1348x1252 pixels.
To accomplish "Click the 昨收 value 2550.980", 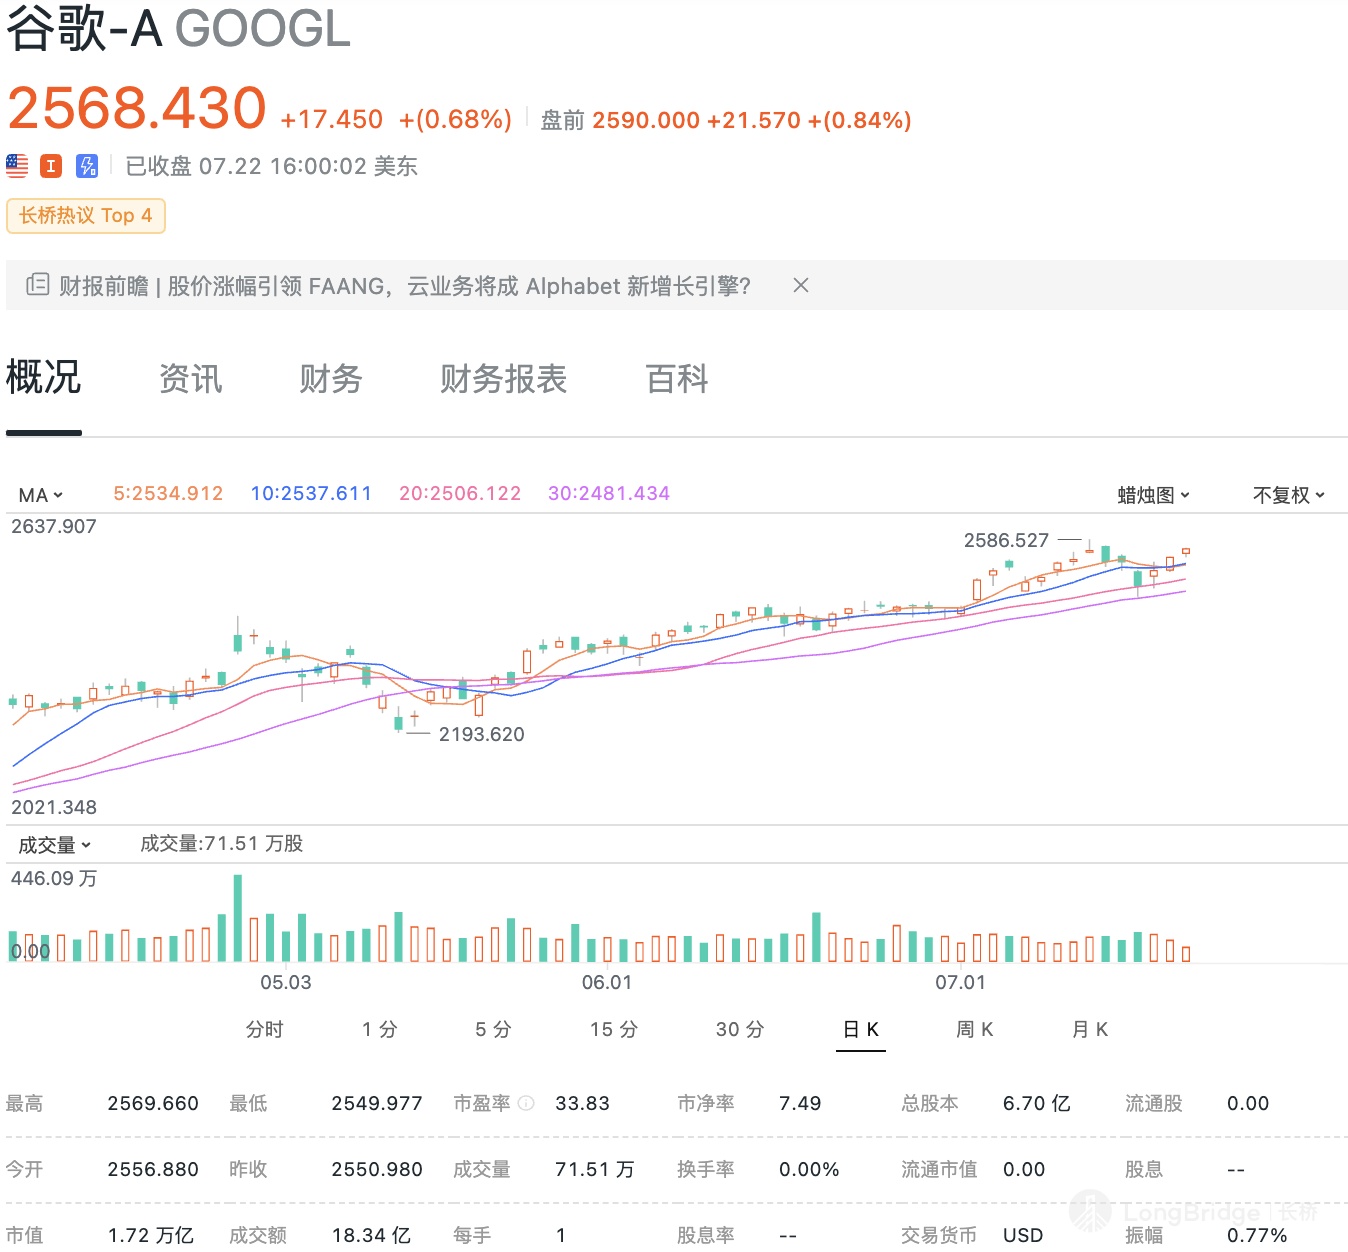I will click(x=377, y=1169).
